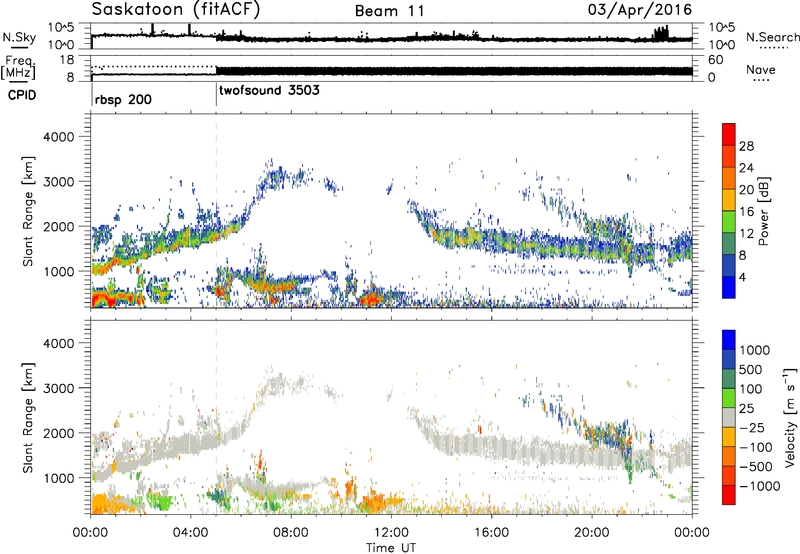Click the "−1000" tick on Velocity colorbar
Screen dimensions: 800x554
click(x=759, y=486)
